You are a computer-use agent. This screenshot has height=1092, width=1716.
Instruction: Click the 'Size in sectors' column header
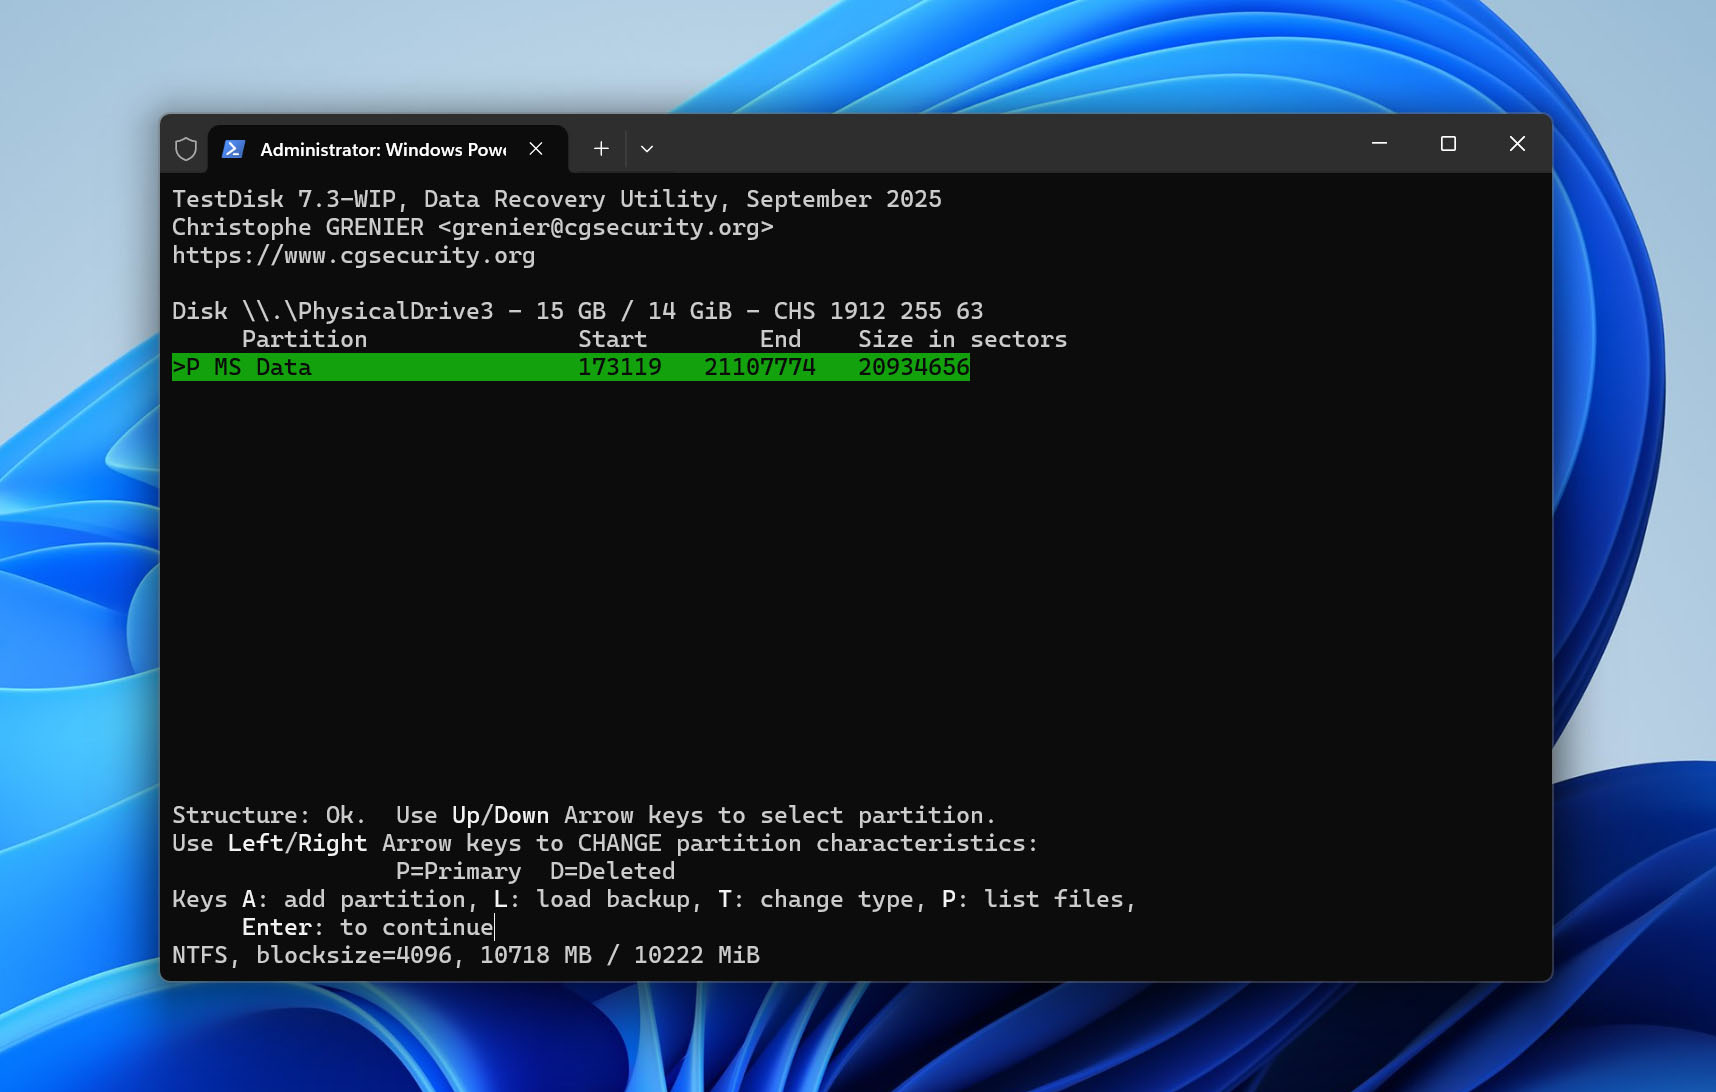(963, 339)
